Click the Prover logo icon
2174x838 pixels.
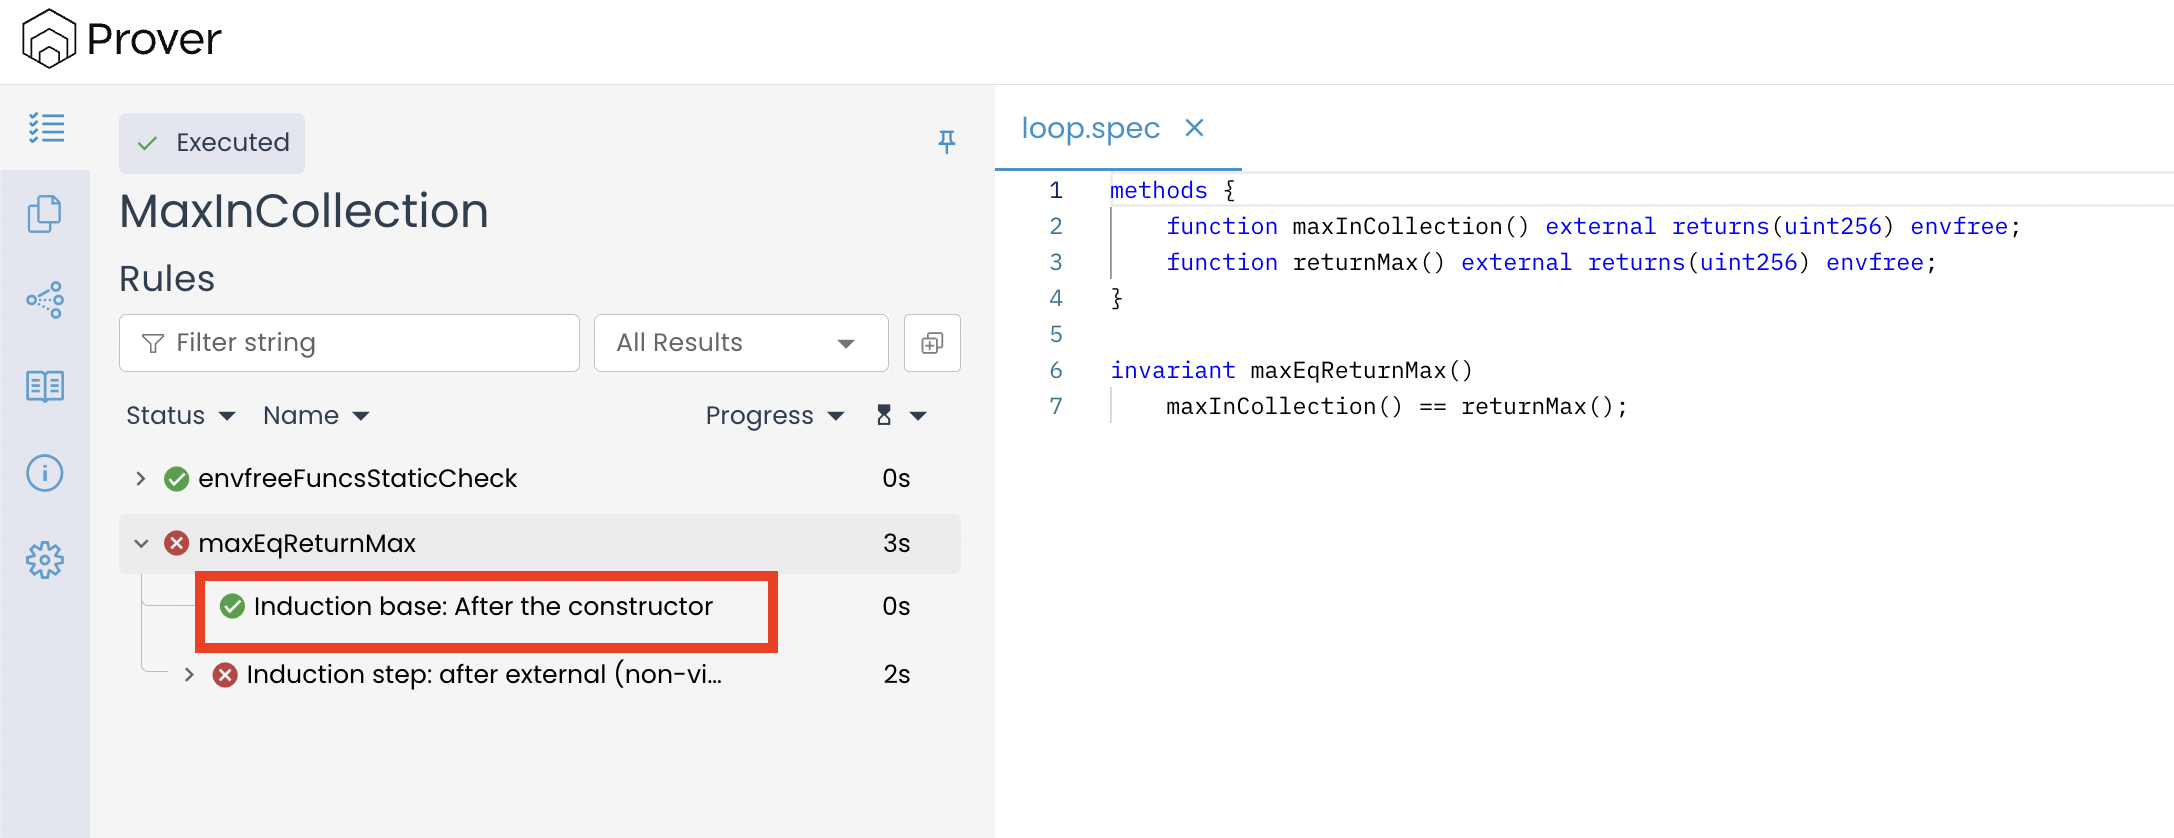pos(48,39)
